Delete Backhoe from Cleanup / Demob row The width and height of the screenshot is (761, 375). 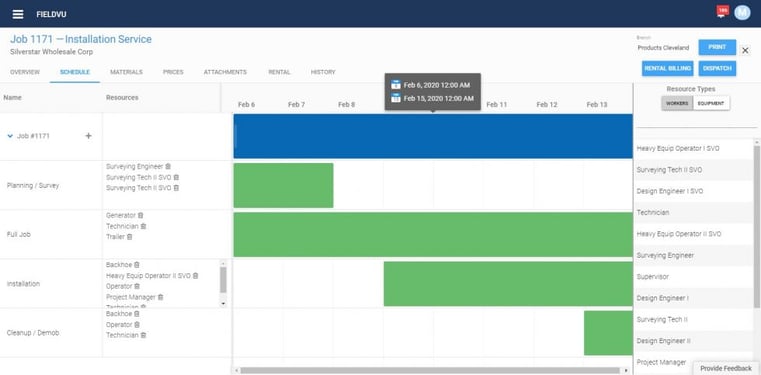click(137, 314)
